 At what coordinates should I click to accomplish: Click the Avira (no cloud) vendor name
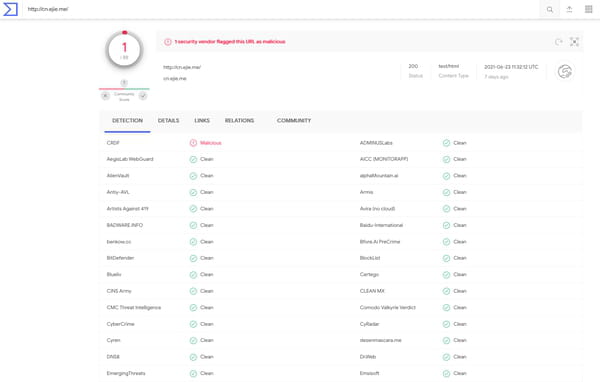point(377,209)
